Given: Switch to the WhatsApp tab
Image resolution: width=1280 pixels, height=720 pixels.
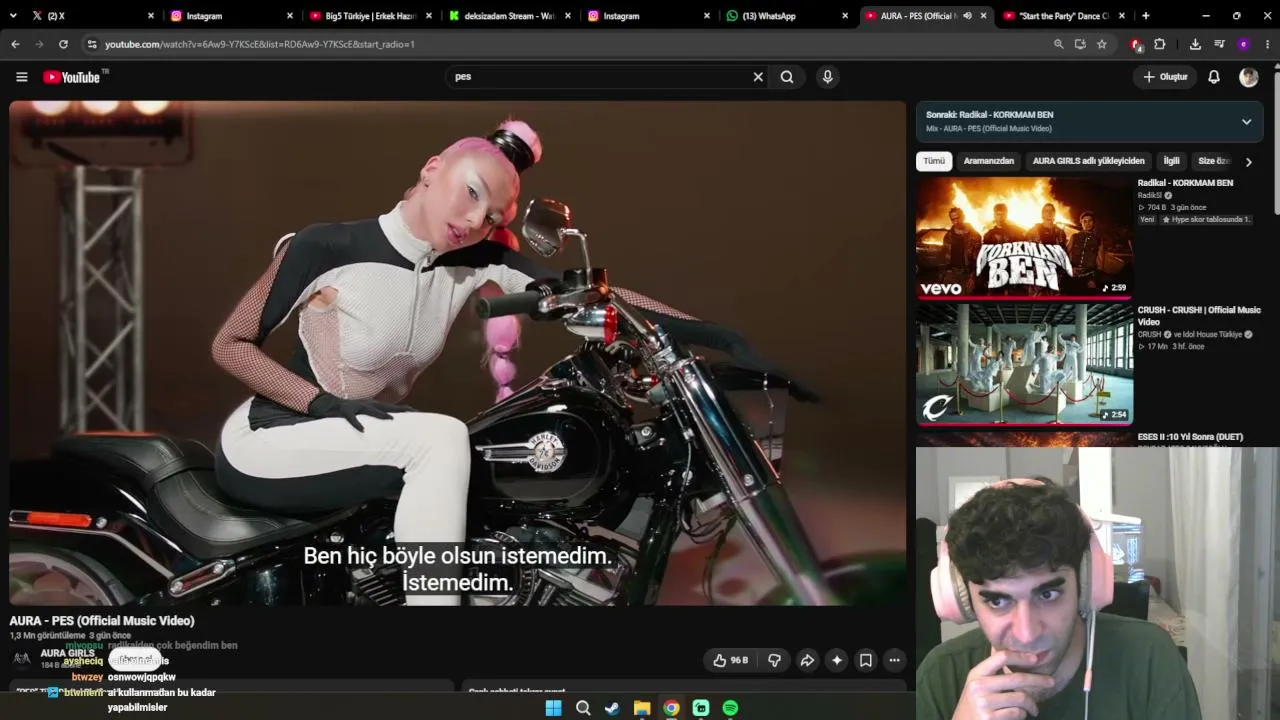Looking at the screenshot, I should (787, 16).
